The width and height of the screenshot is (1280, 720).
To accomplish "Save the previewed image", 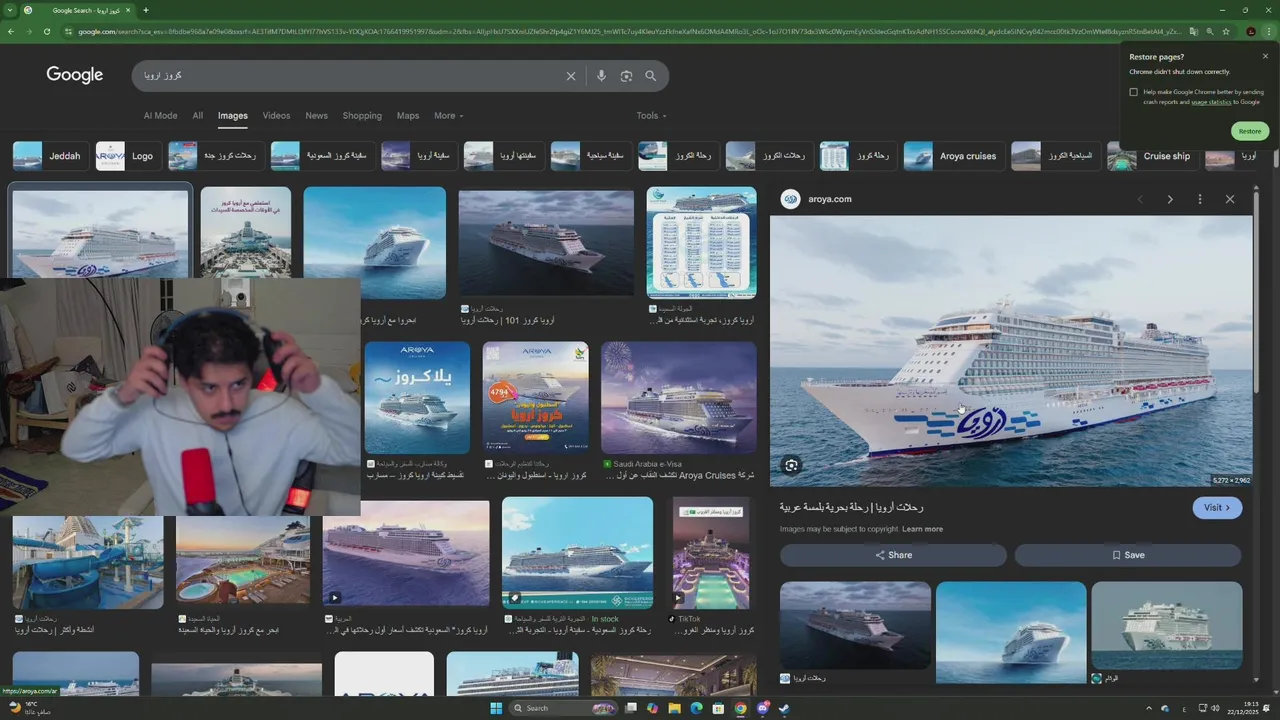I will pos(1128,555).
